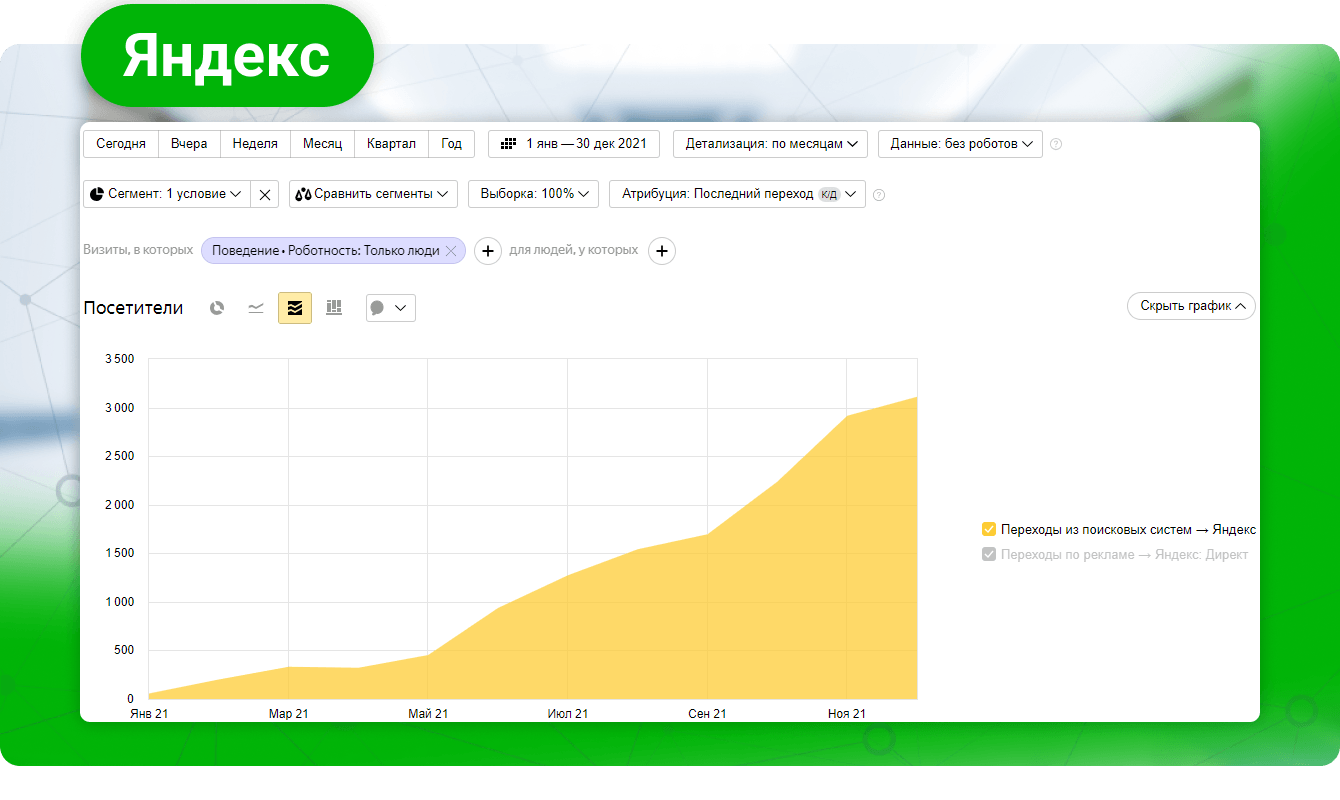Click the '2 000' y-axis value

(x=119, y=505)
